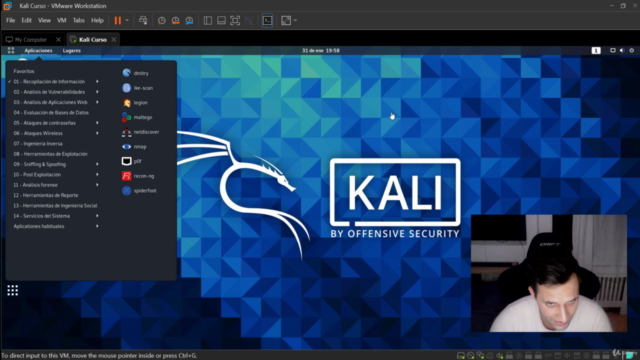This screenshot has height=360, width=640.
Task: Click the sound card status icon
Action: 500,356
